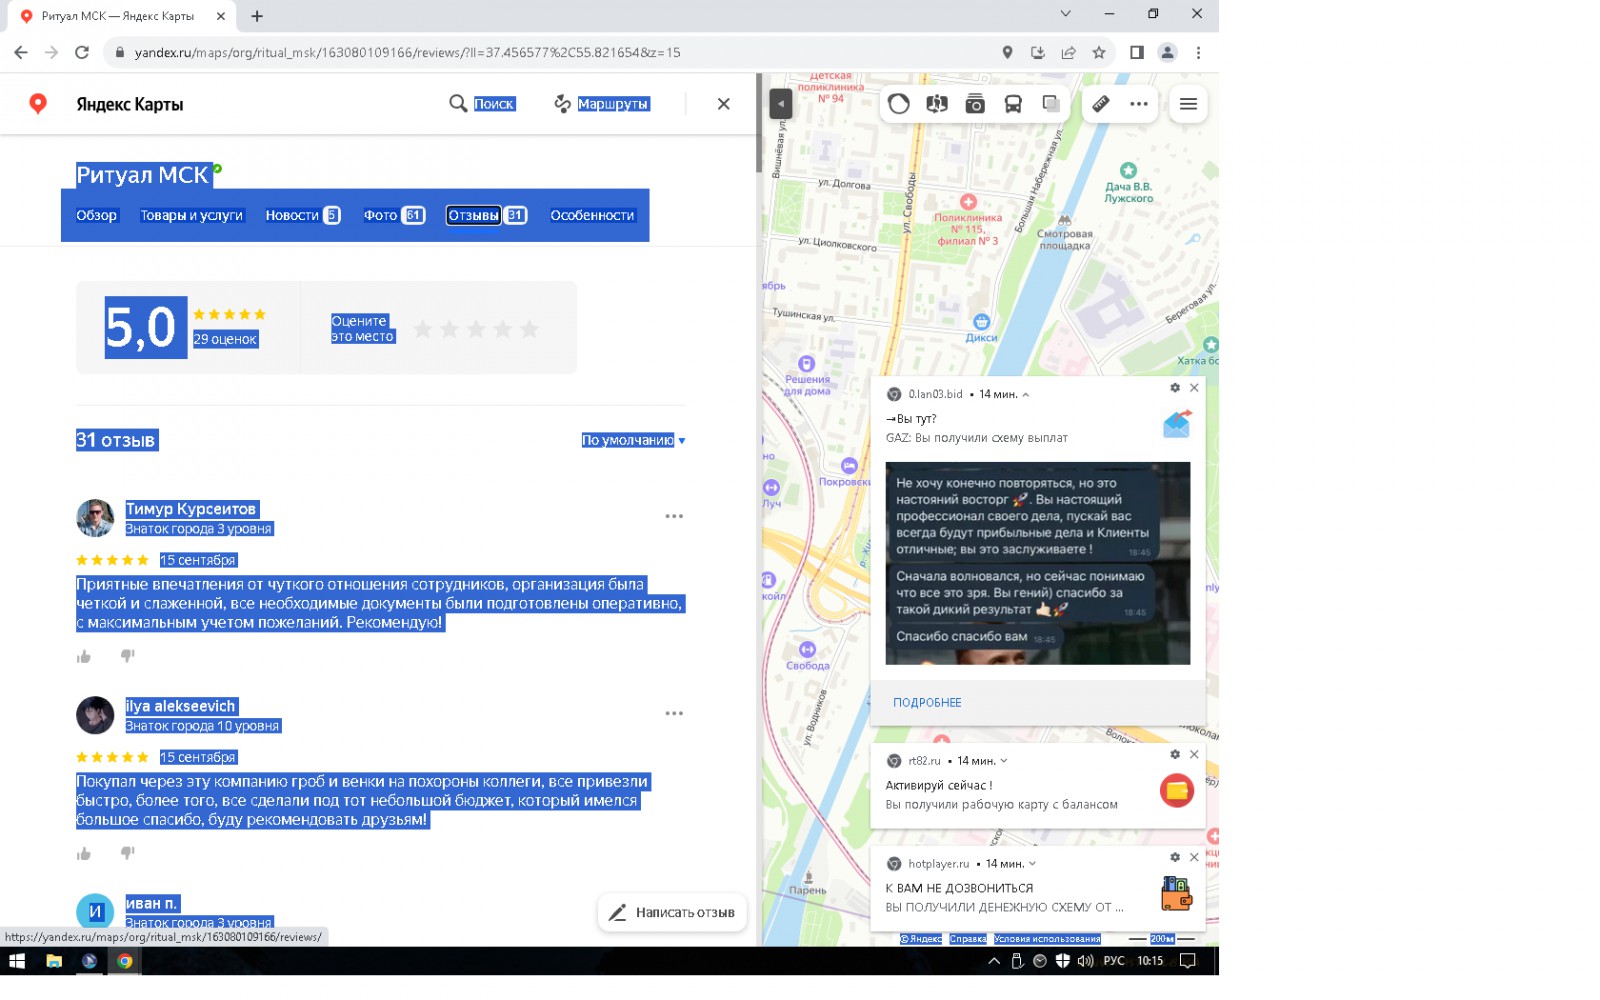Viewport: 1600px width, 1000px height.
Task: Click the Свобода map marker
Action: point(808,650)
